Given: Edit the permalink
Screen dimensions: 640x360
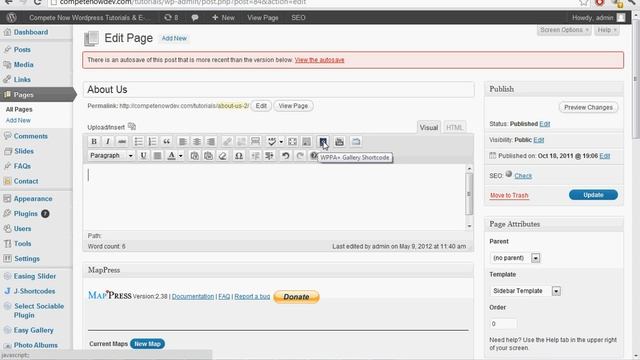Looking at the screenshot, I should point(261,106).
